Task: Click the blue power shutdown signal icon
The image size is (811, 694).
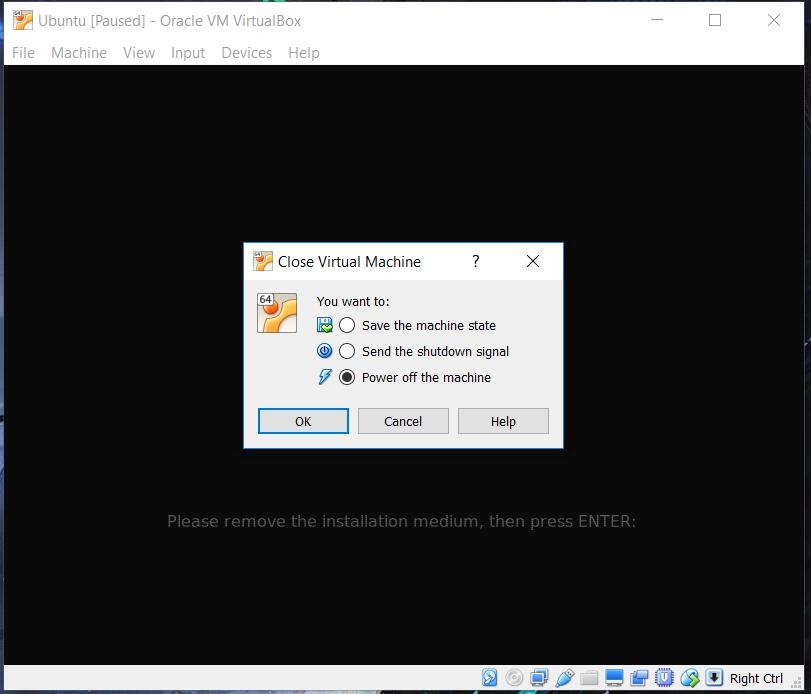Action: click(x=325, y=351)
